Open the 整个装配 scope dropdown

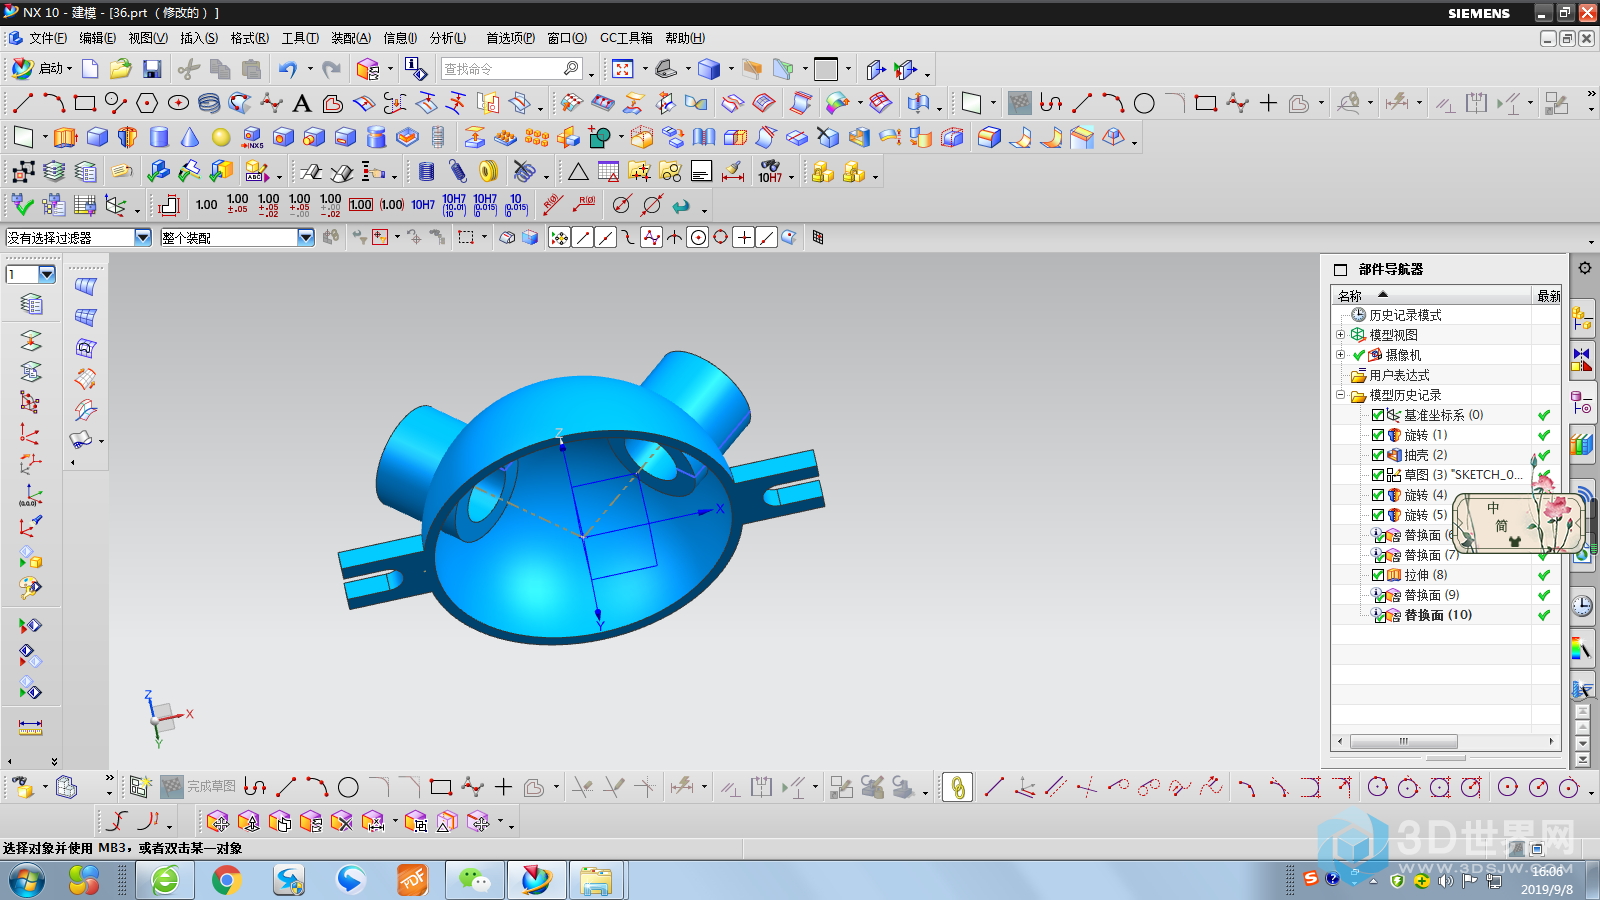point(306,237)
